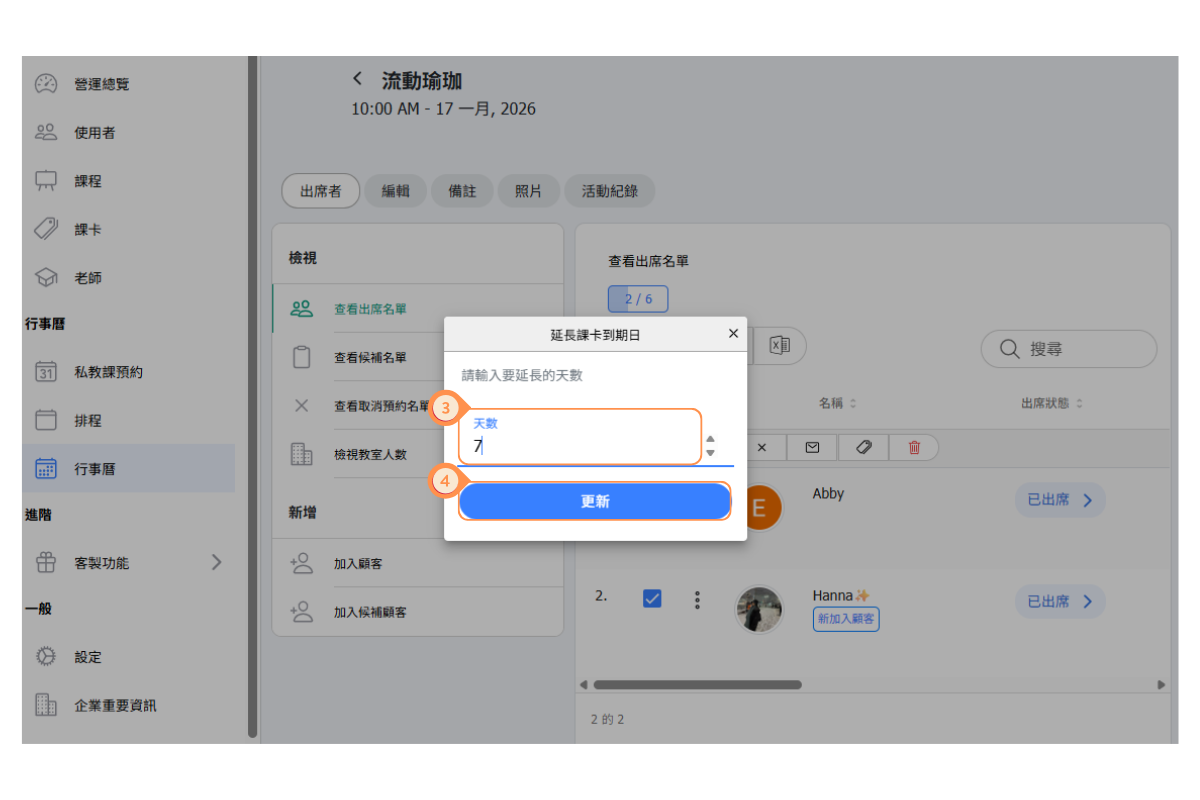
Task: Click the 天數 number input field
Action: pyautogui.click(x=580, y=446)
